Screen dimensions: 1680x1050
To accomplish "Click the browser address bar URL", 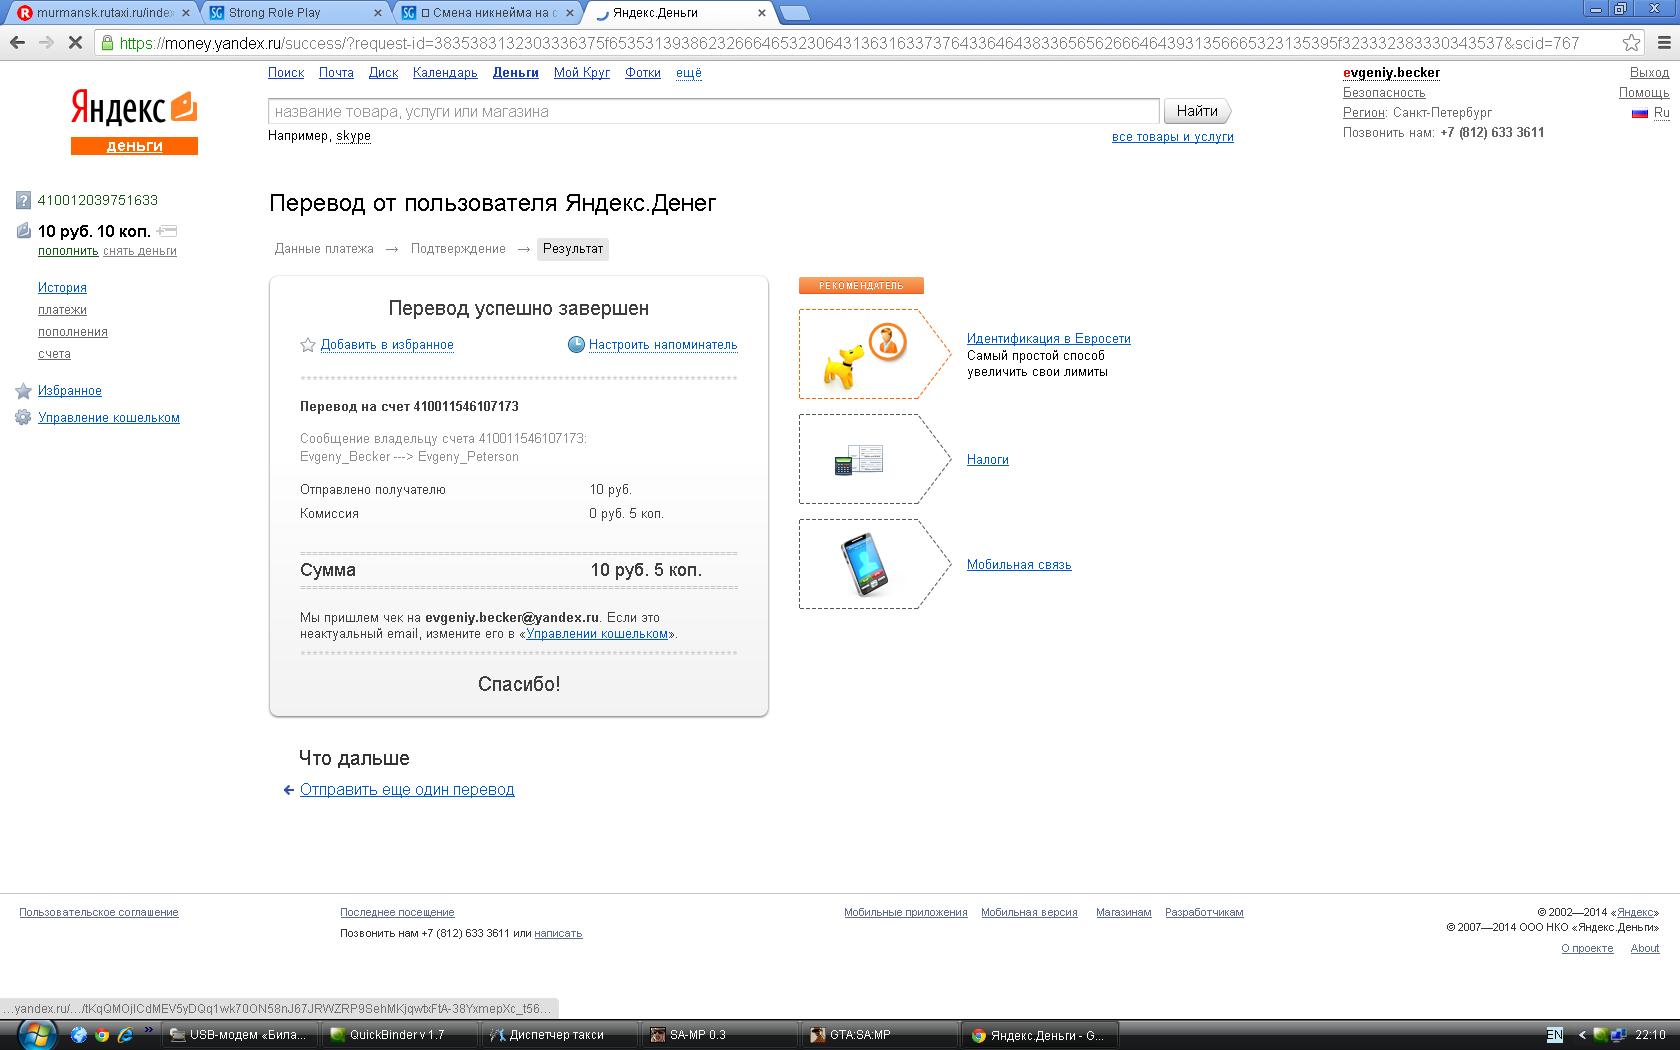I will coord(850,43).
